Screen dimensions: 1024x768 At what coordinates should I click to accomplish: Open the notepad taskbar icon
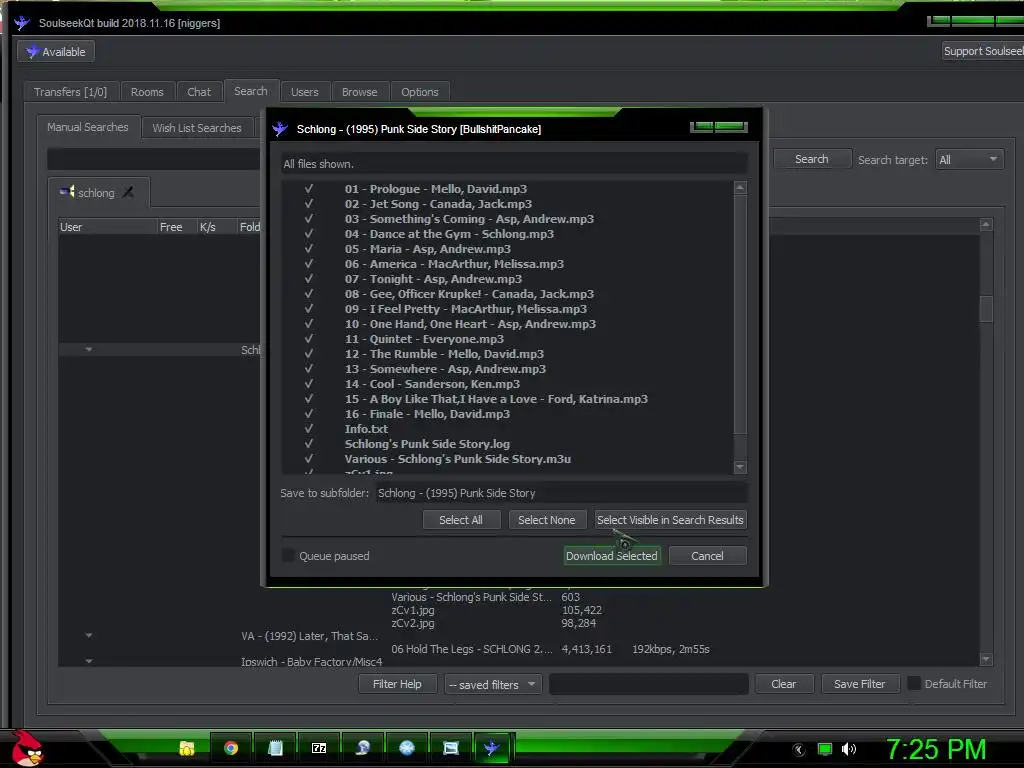pos(275,748)
